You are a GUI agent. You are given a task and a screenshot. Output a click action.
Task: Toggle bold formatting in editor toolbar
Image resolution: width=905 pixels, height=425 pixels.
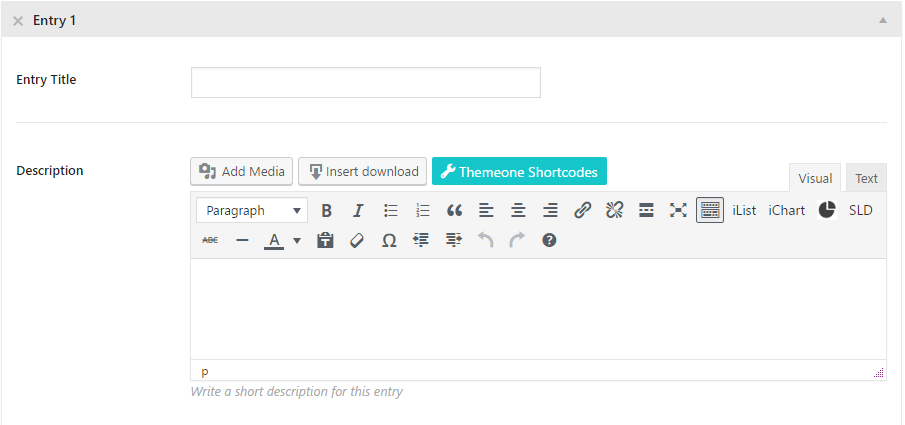click(x=326, y=211)
